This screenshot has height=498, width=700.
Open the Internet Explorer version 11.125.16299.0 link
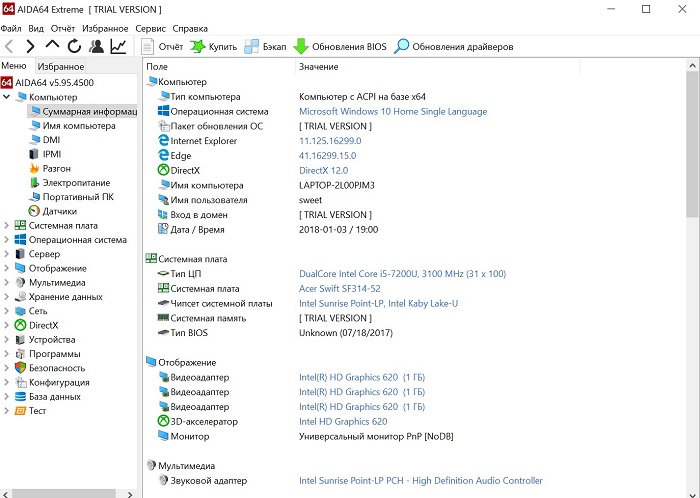point(330,141)
